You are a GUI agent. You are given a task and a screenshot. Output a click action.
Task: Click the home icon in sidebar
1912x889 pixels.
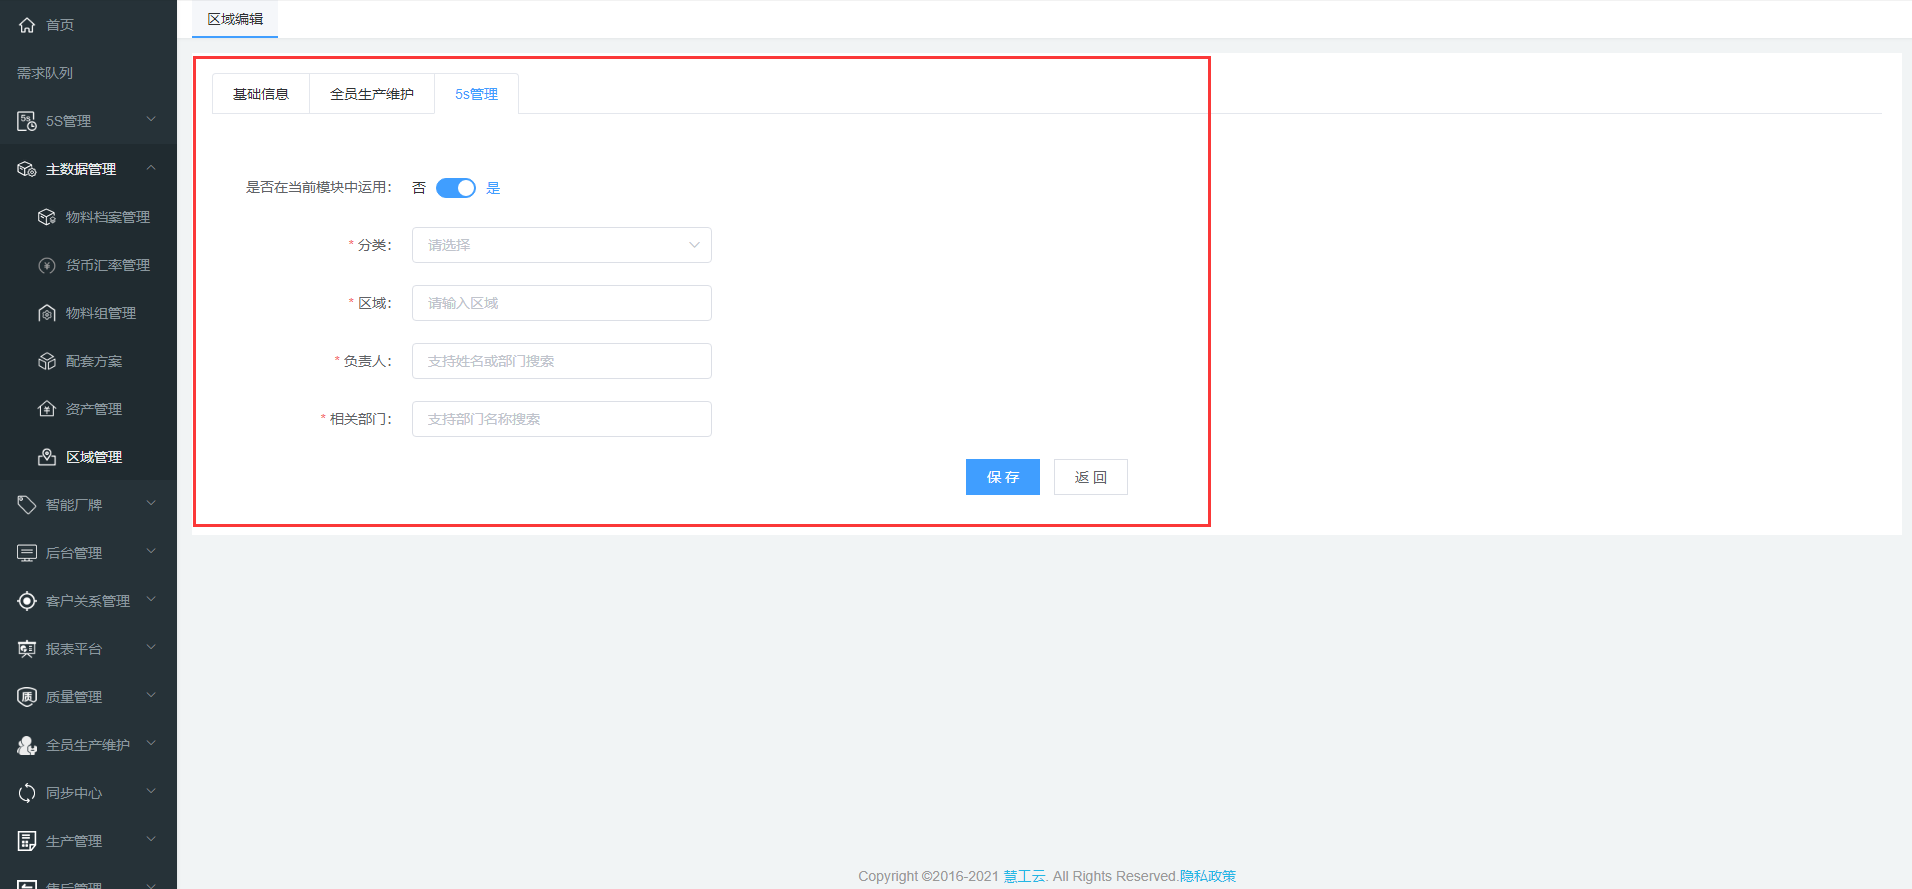click(x=27, y=25)
